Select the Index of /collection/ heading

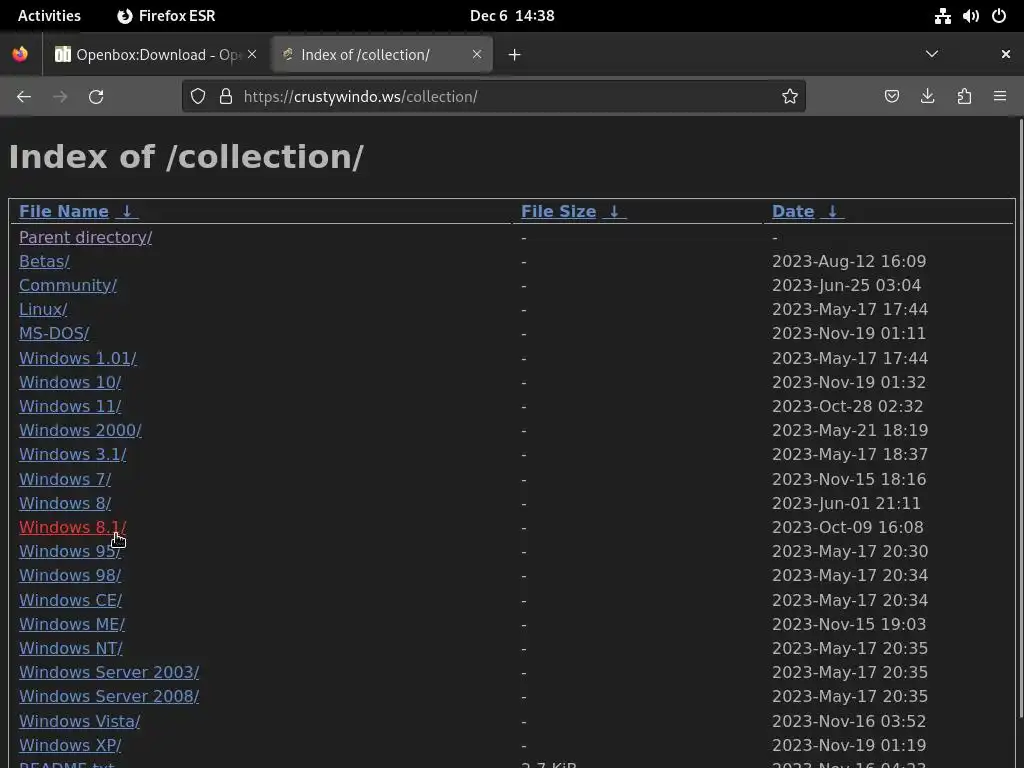point(186,157)
